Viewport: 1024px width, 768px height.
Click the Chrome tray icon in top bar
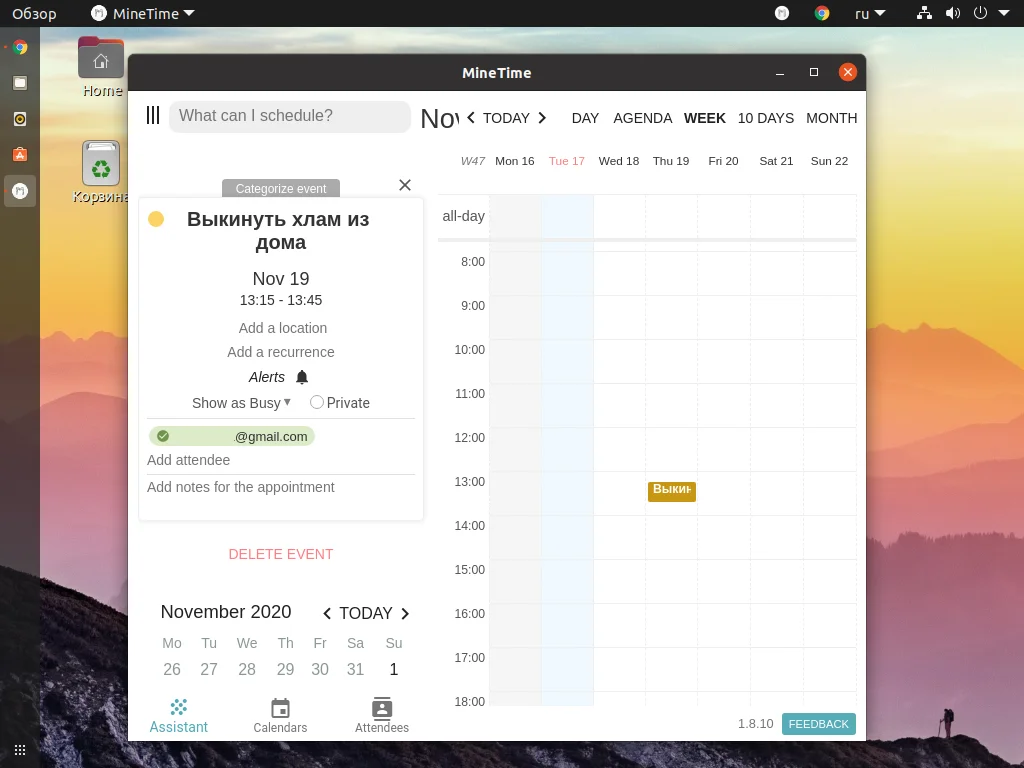click(822, 13)
